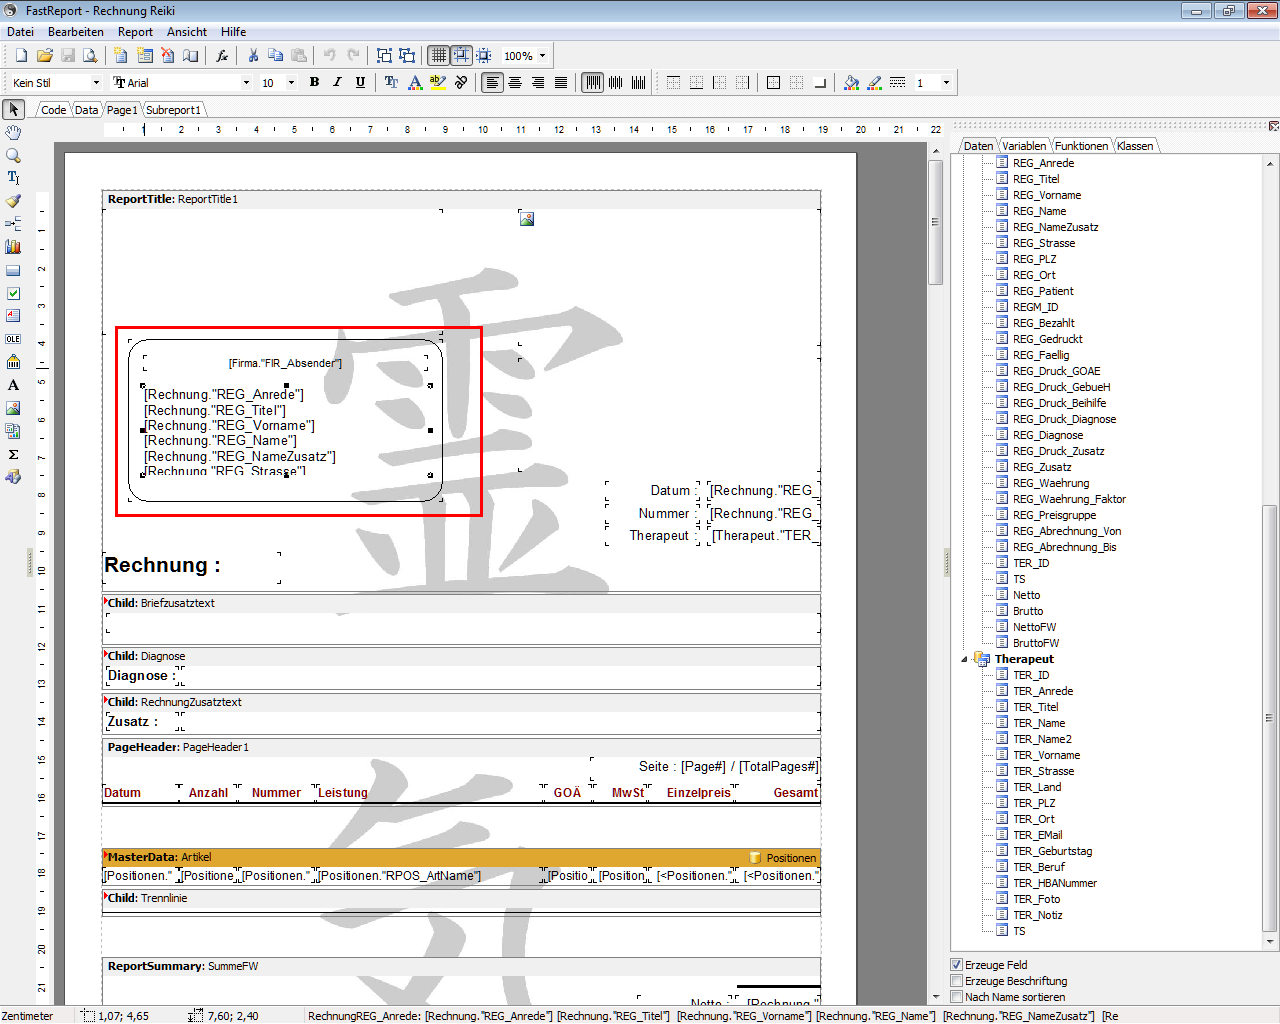Pick the Zoom magnifier tool

pyautogui.click(x=13, y=155)
